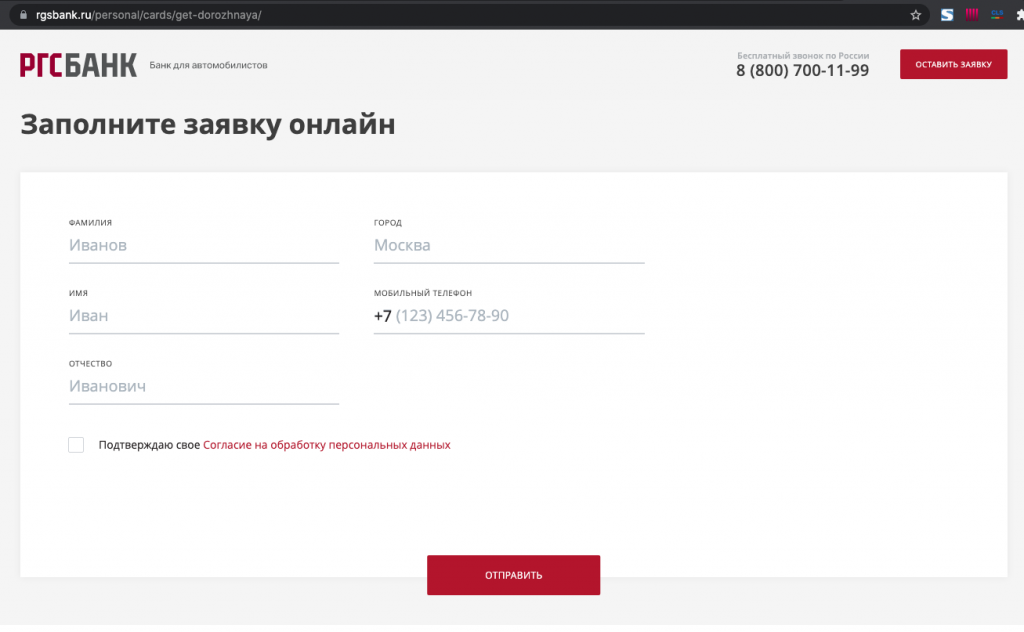Click the ФАМИЛИЯ field label
Screen dimensions: 1024x632
pyautogui.click(x=90, y=223)
